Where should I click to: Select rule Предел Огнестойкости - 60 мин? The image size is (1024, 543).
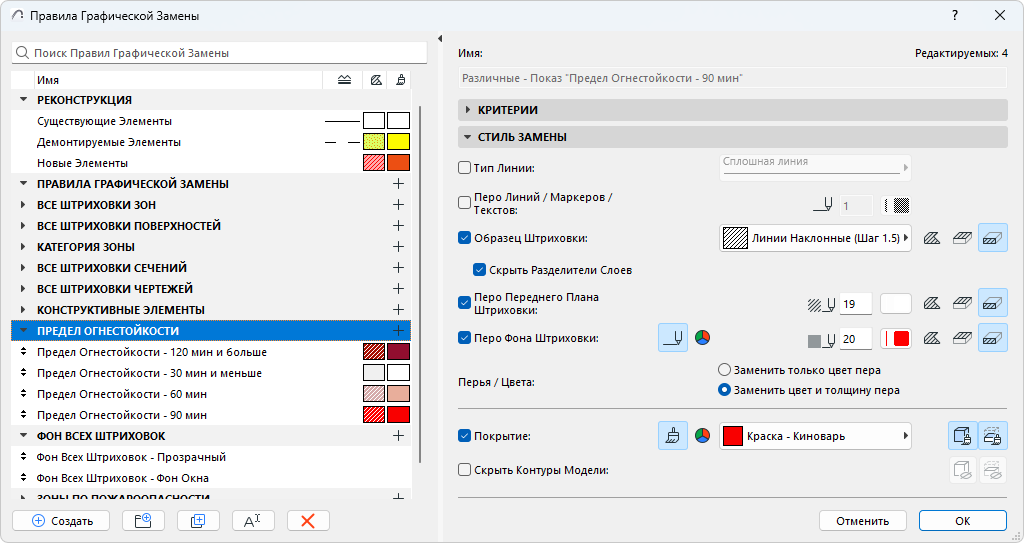[x=212, y=393]
